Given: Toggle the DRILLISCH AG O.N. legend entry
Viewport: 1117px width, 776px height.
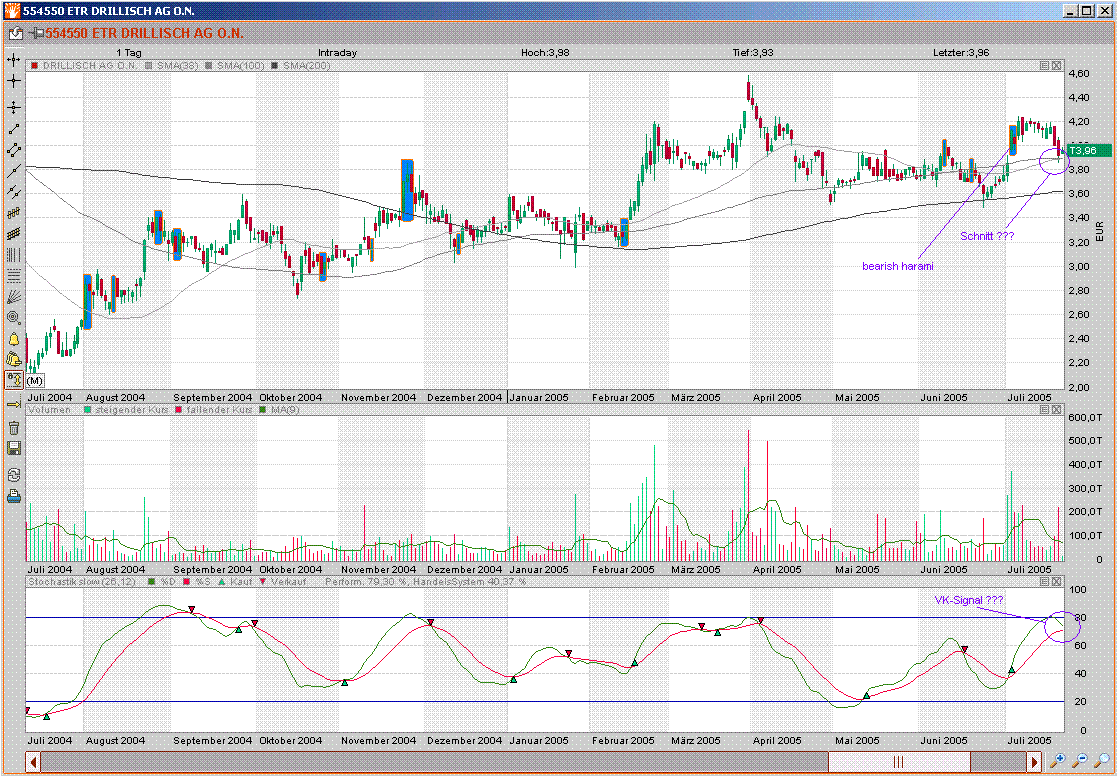Looking at the screenshot, I should (x=85, y=66).
